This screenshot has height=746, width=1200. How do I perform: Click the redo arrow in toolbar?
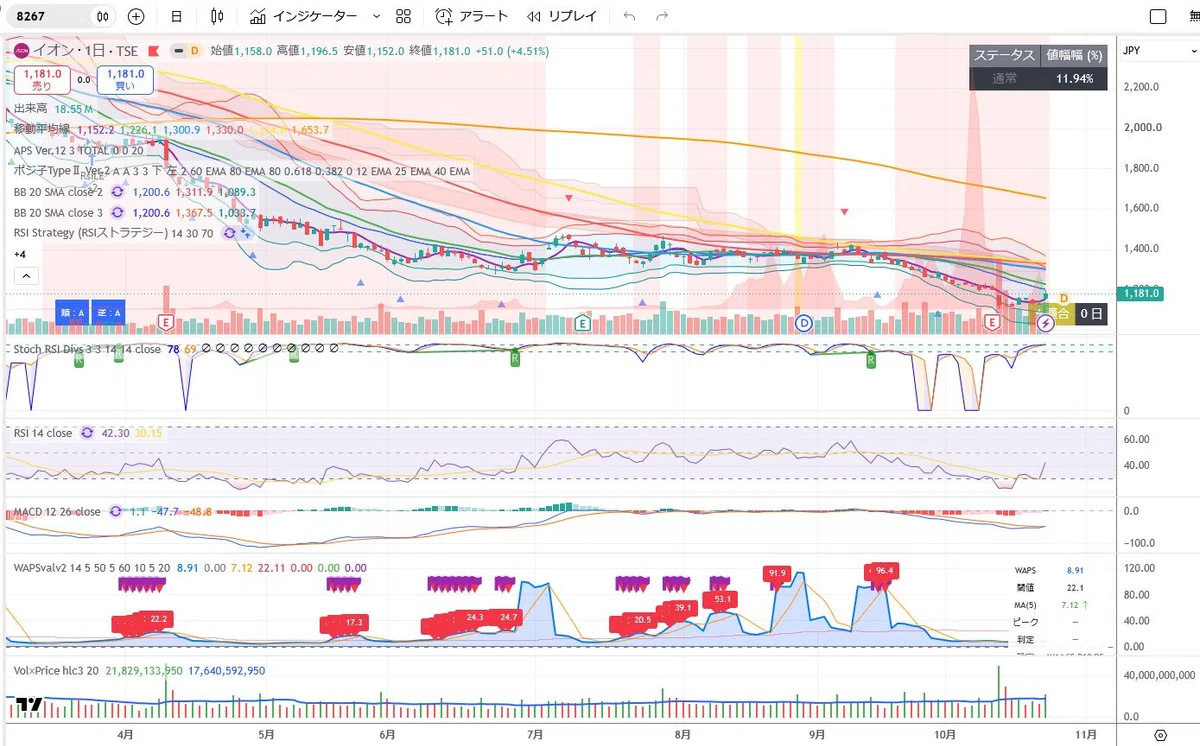[661, 16]
